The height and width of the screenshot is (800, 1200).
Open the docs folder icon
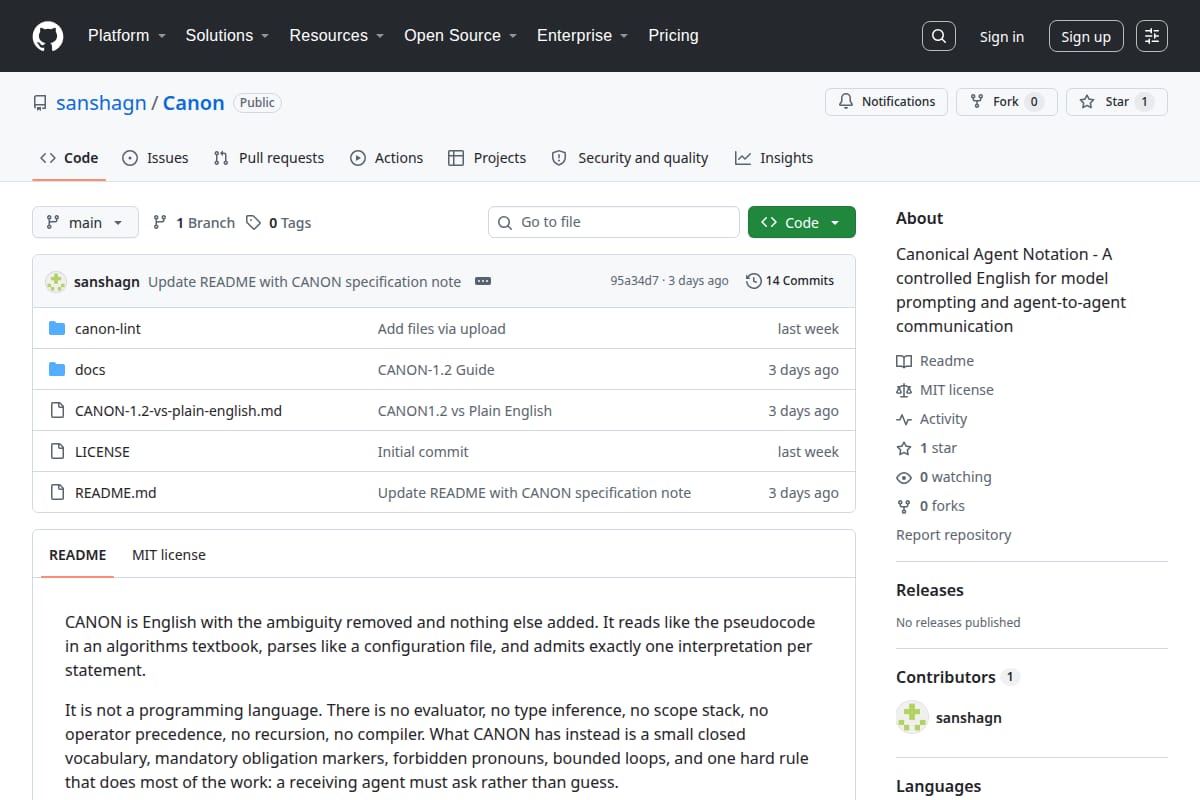click(x=57, y=370)
